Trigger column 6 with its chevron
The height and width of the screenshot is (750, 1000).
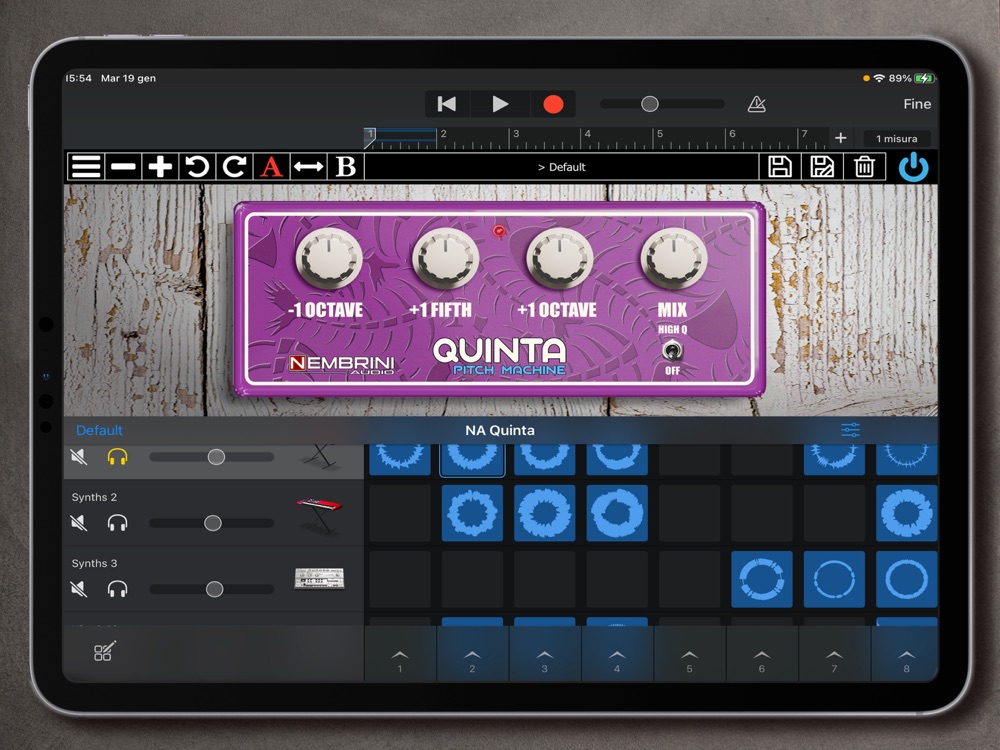coord(761,657)
